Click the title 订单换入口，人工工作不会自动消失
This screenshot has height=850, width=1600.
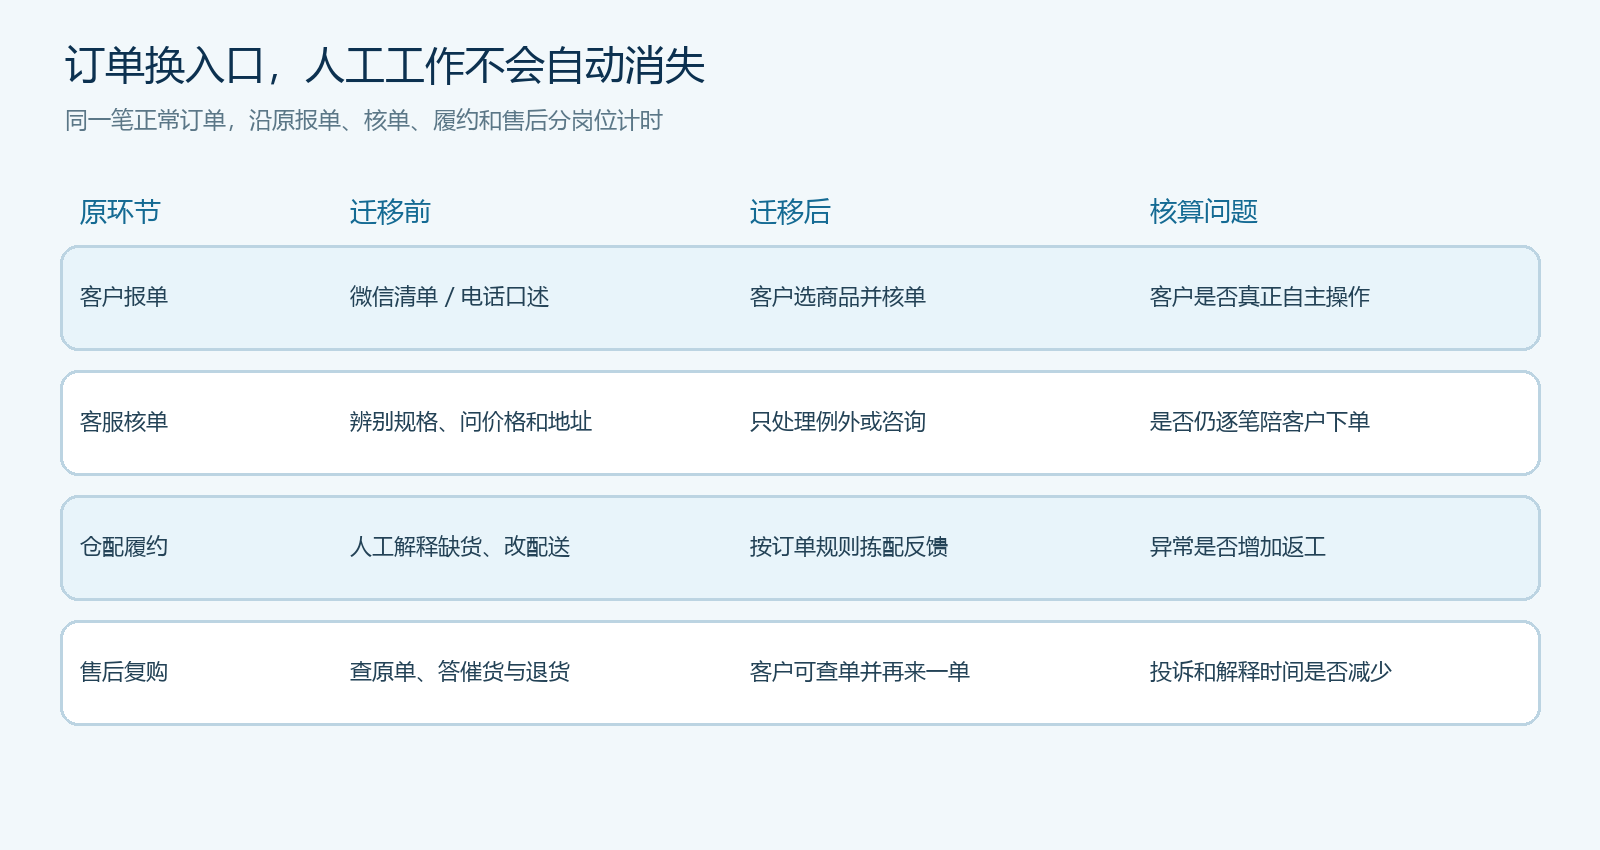(385, 66)
